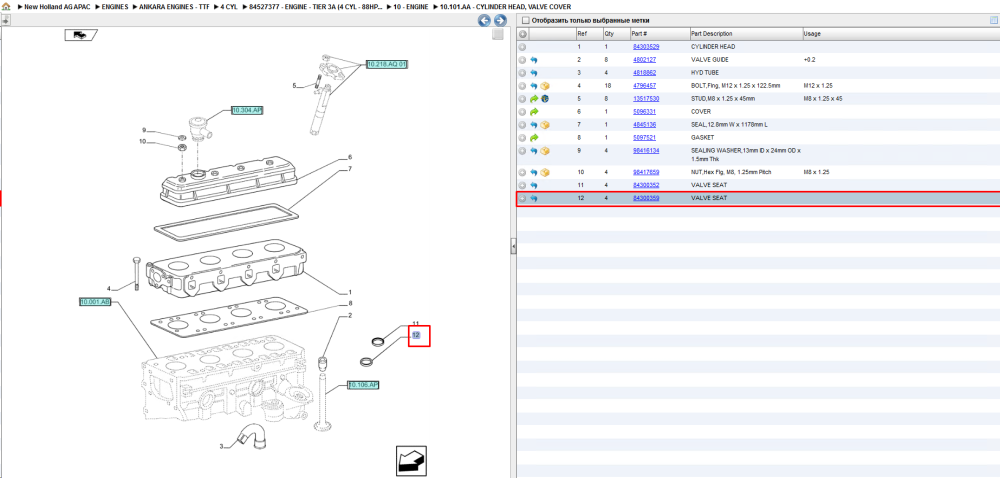Viewport: 1000px width, 478px height.
Task: Click the package box icon on BOLT row
Action: 545,85
